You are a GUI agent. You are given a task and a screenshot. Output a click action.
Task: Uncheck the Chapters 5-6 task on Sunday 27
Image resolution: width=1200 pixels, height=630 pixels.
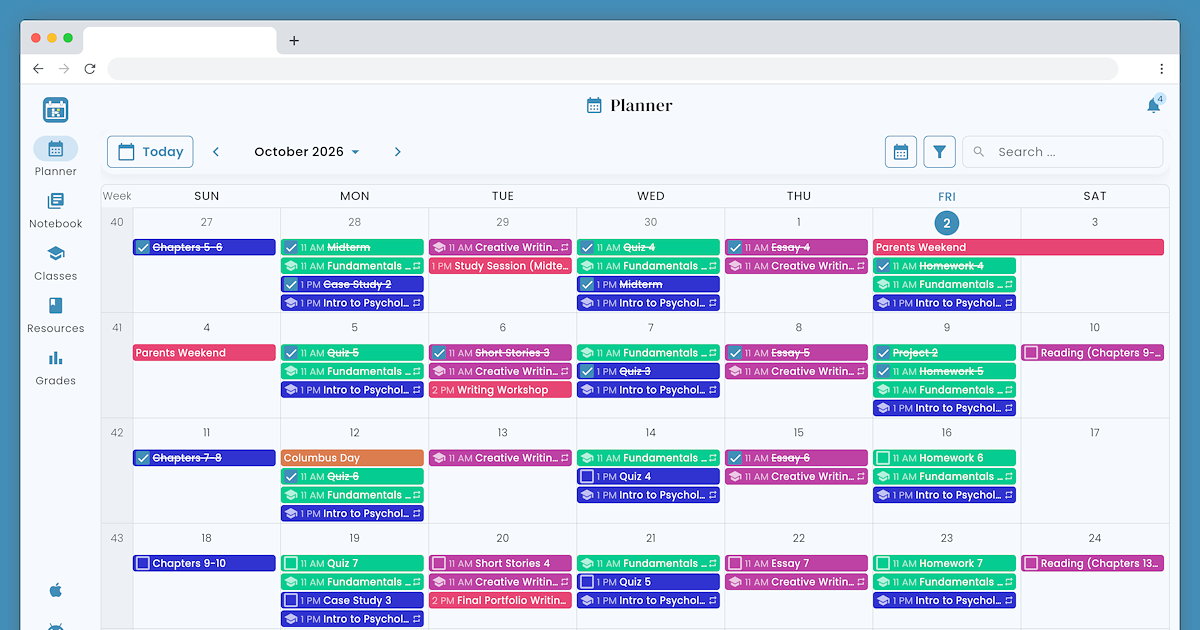coord(143,247)
